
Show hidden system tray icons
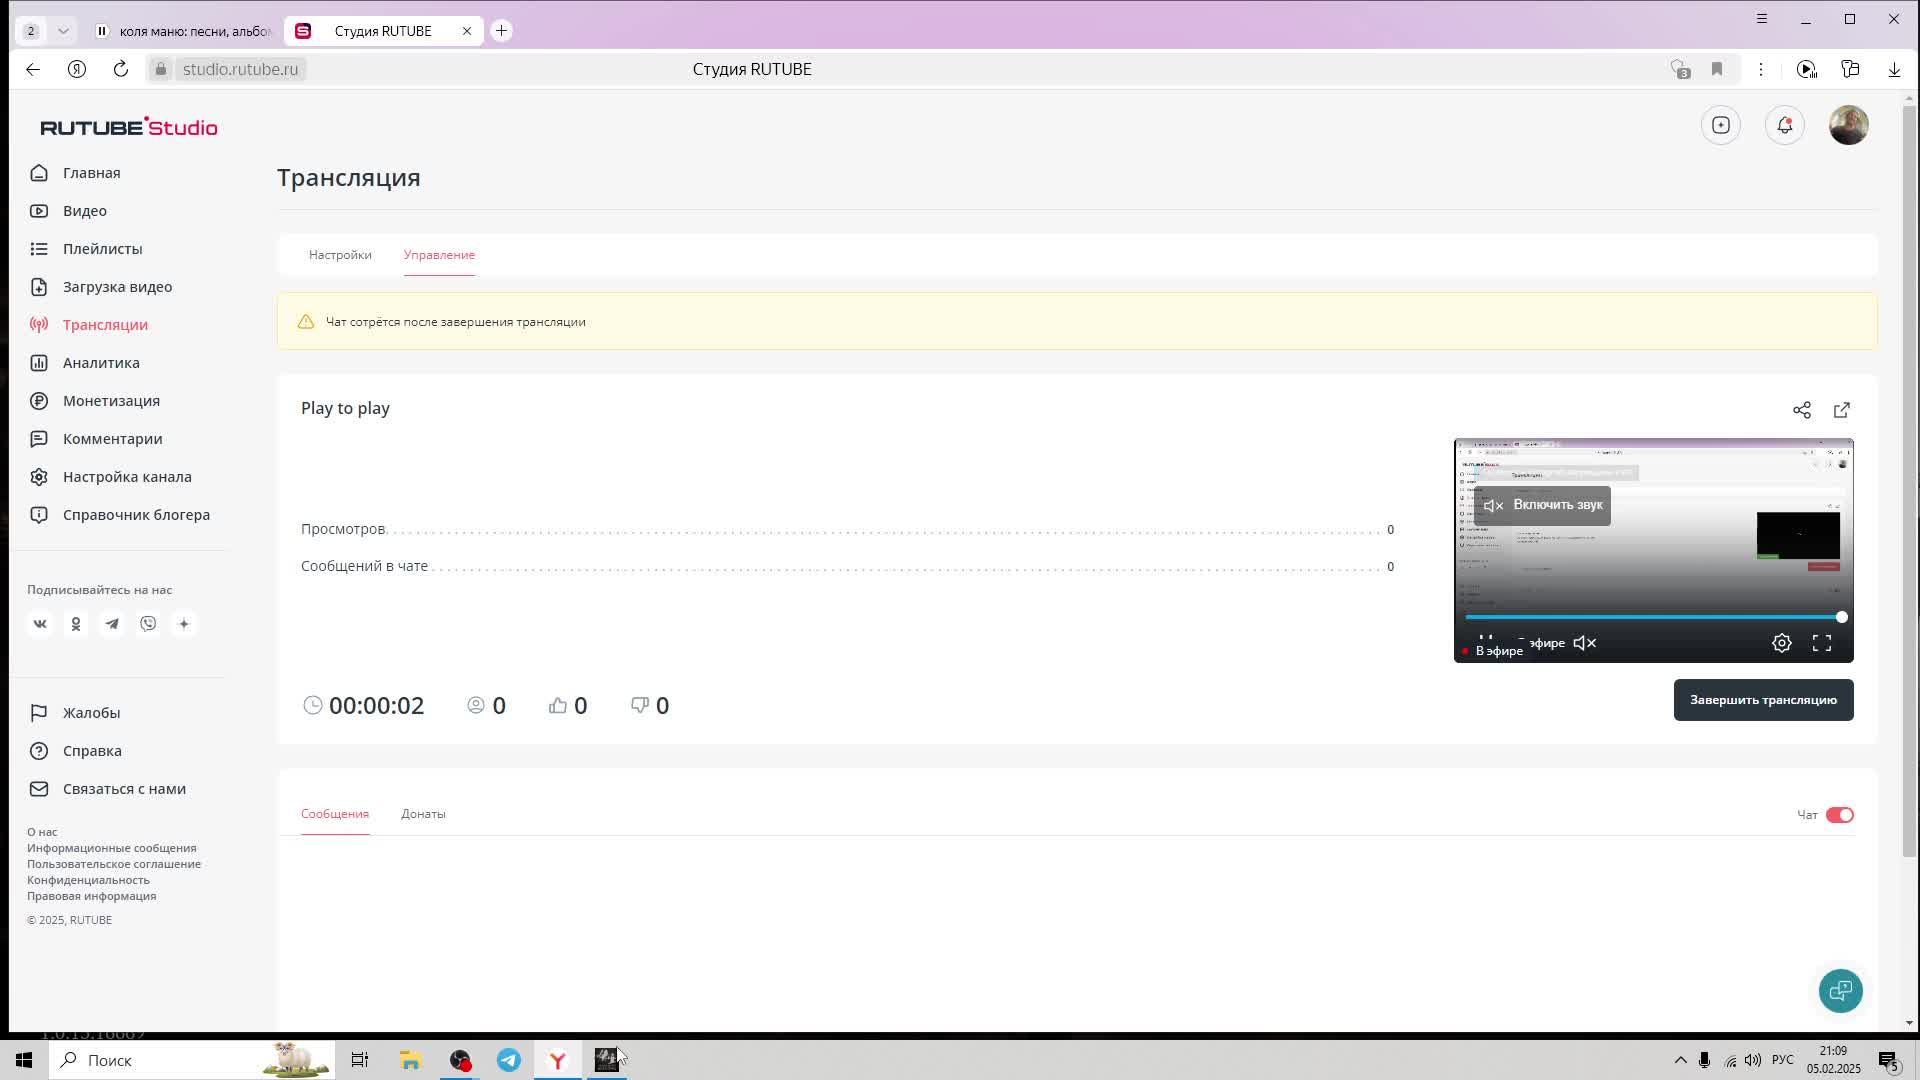(x=1680, y=1060)
